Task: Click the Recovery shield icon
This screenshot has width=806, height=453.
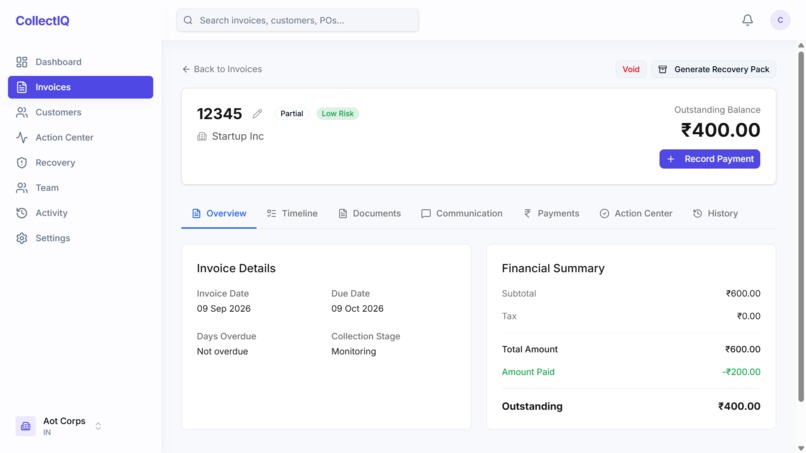Action: point(22,163)
